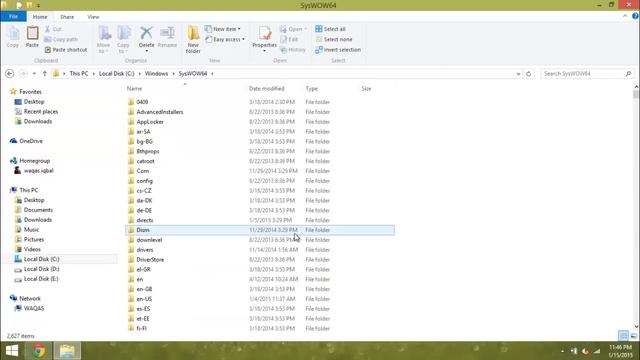Go up one folder level arrow
The width and height of the screenshot is (640, 360).
click(45, 73)
